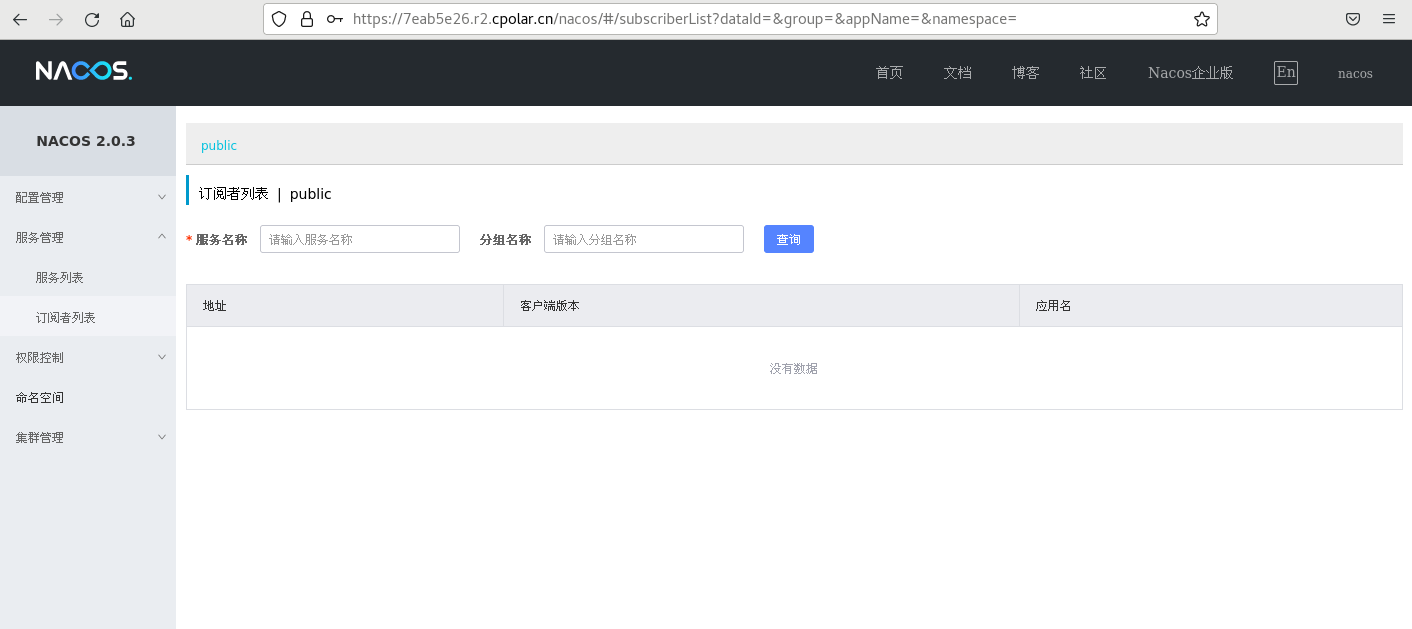The image size is (1412, 629).
Task: Go back with the browser back arrow
Action: (20, 19)
